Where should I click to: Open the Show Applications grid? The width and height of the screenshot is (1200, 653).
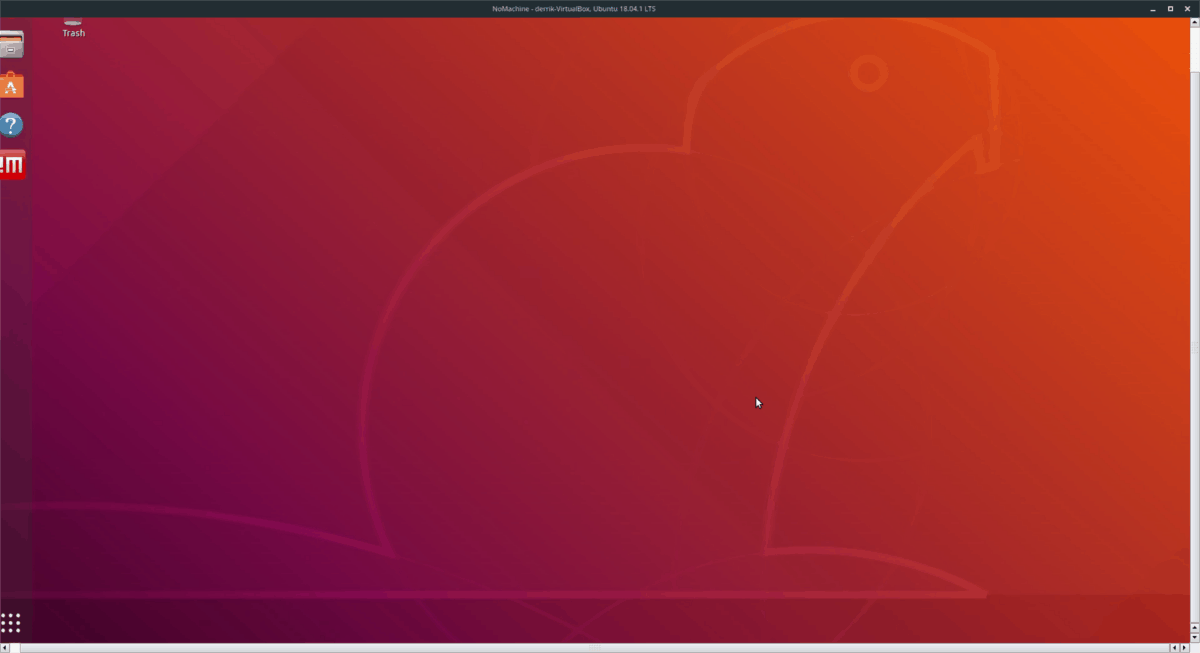(12, 622)
